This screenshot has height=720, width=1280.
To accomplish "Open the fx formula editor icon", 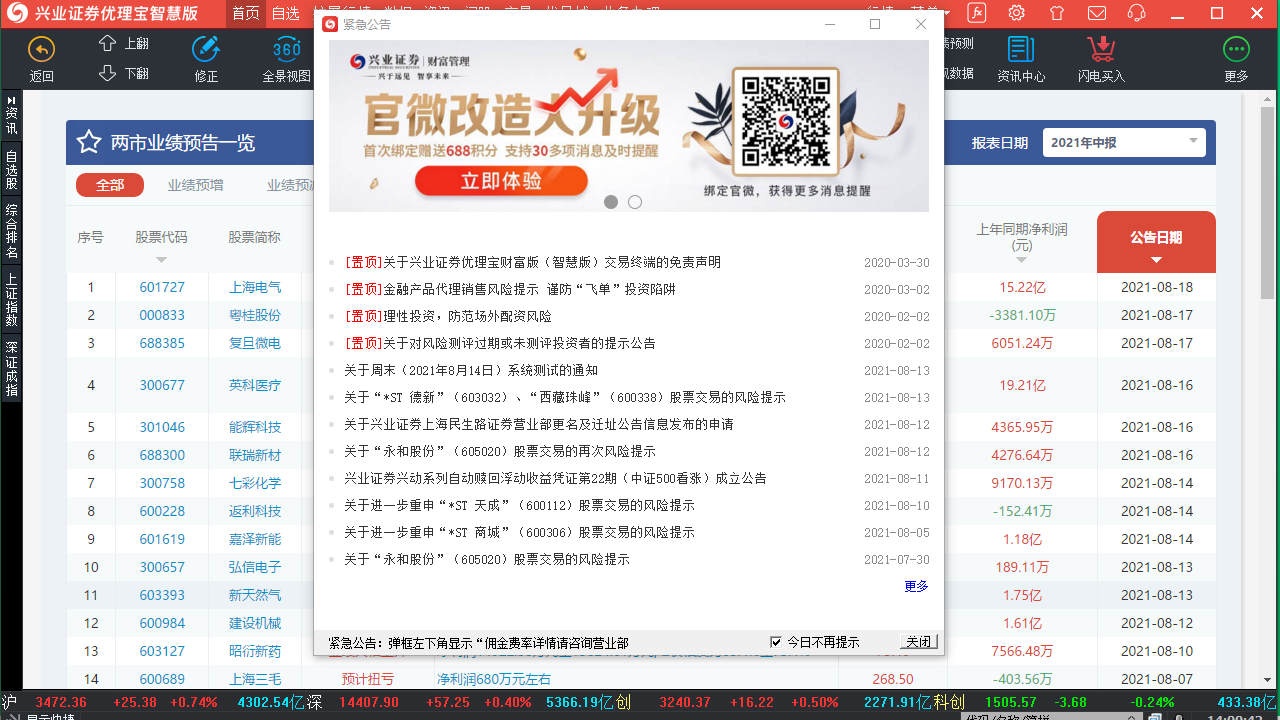I will [x=975, y=13].
